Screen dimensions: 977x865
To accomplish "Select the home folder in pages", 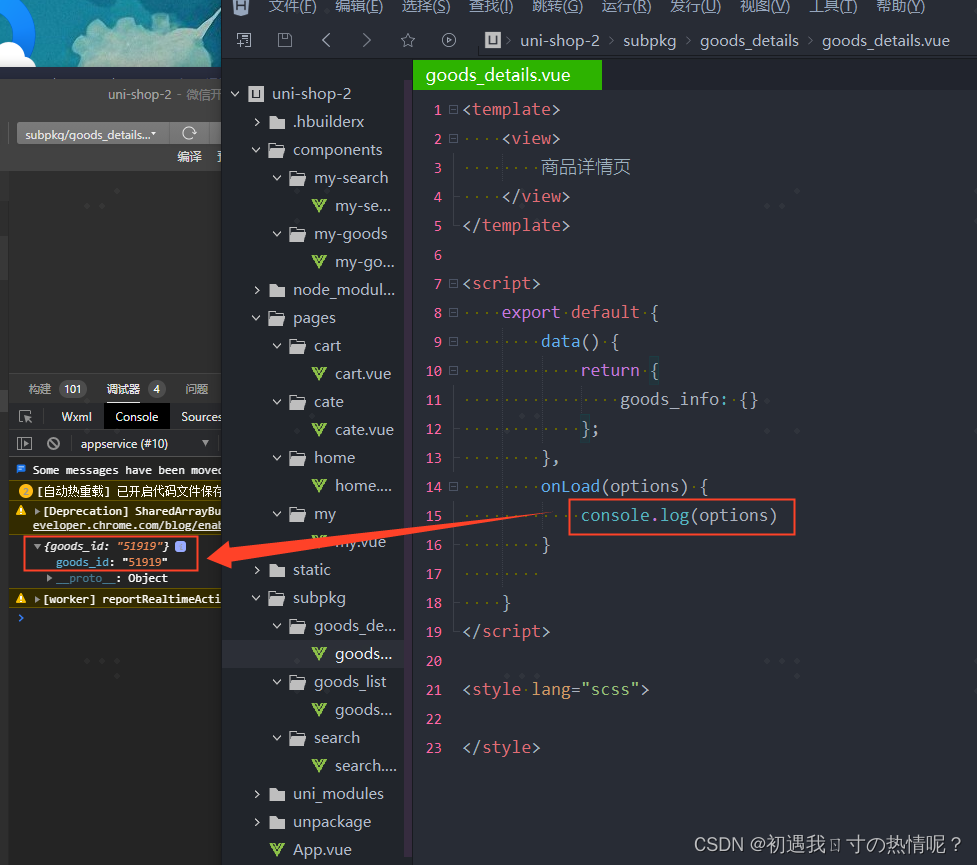I will (334, 457).
